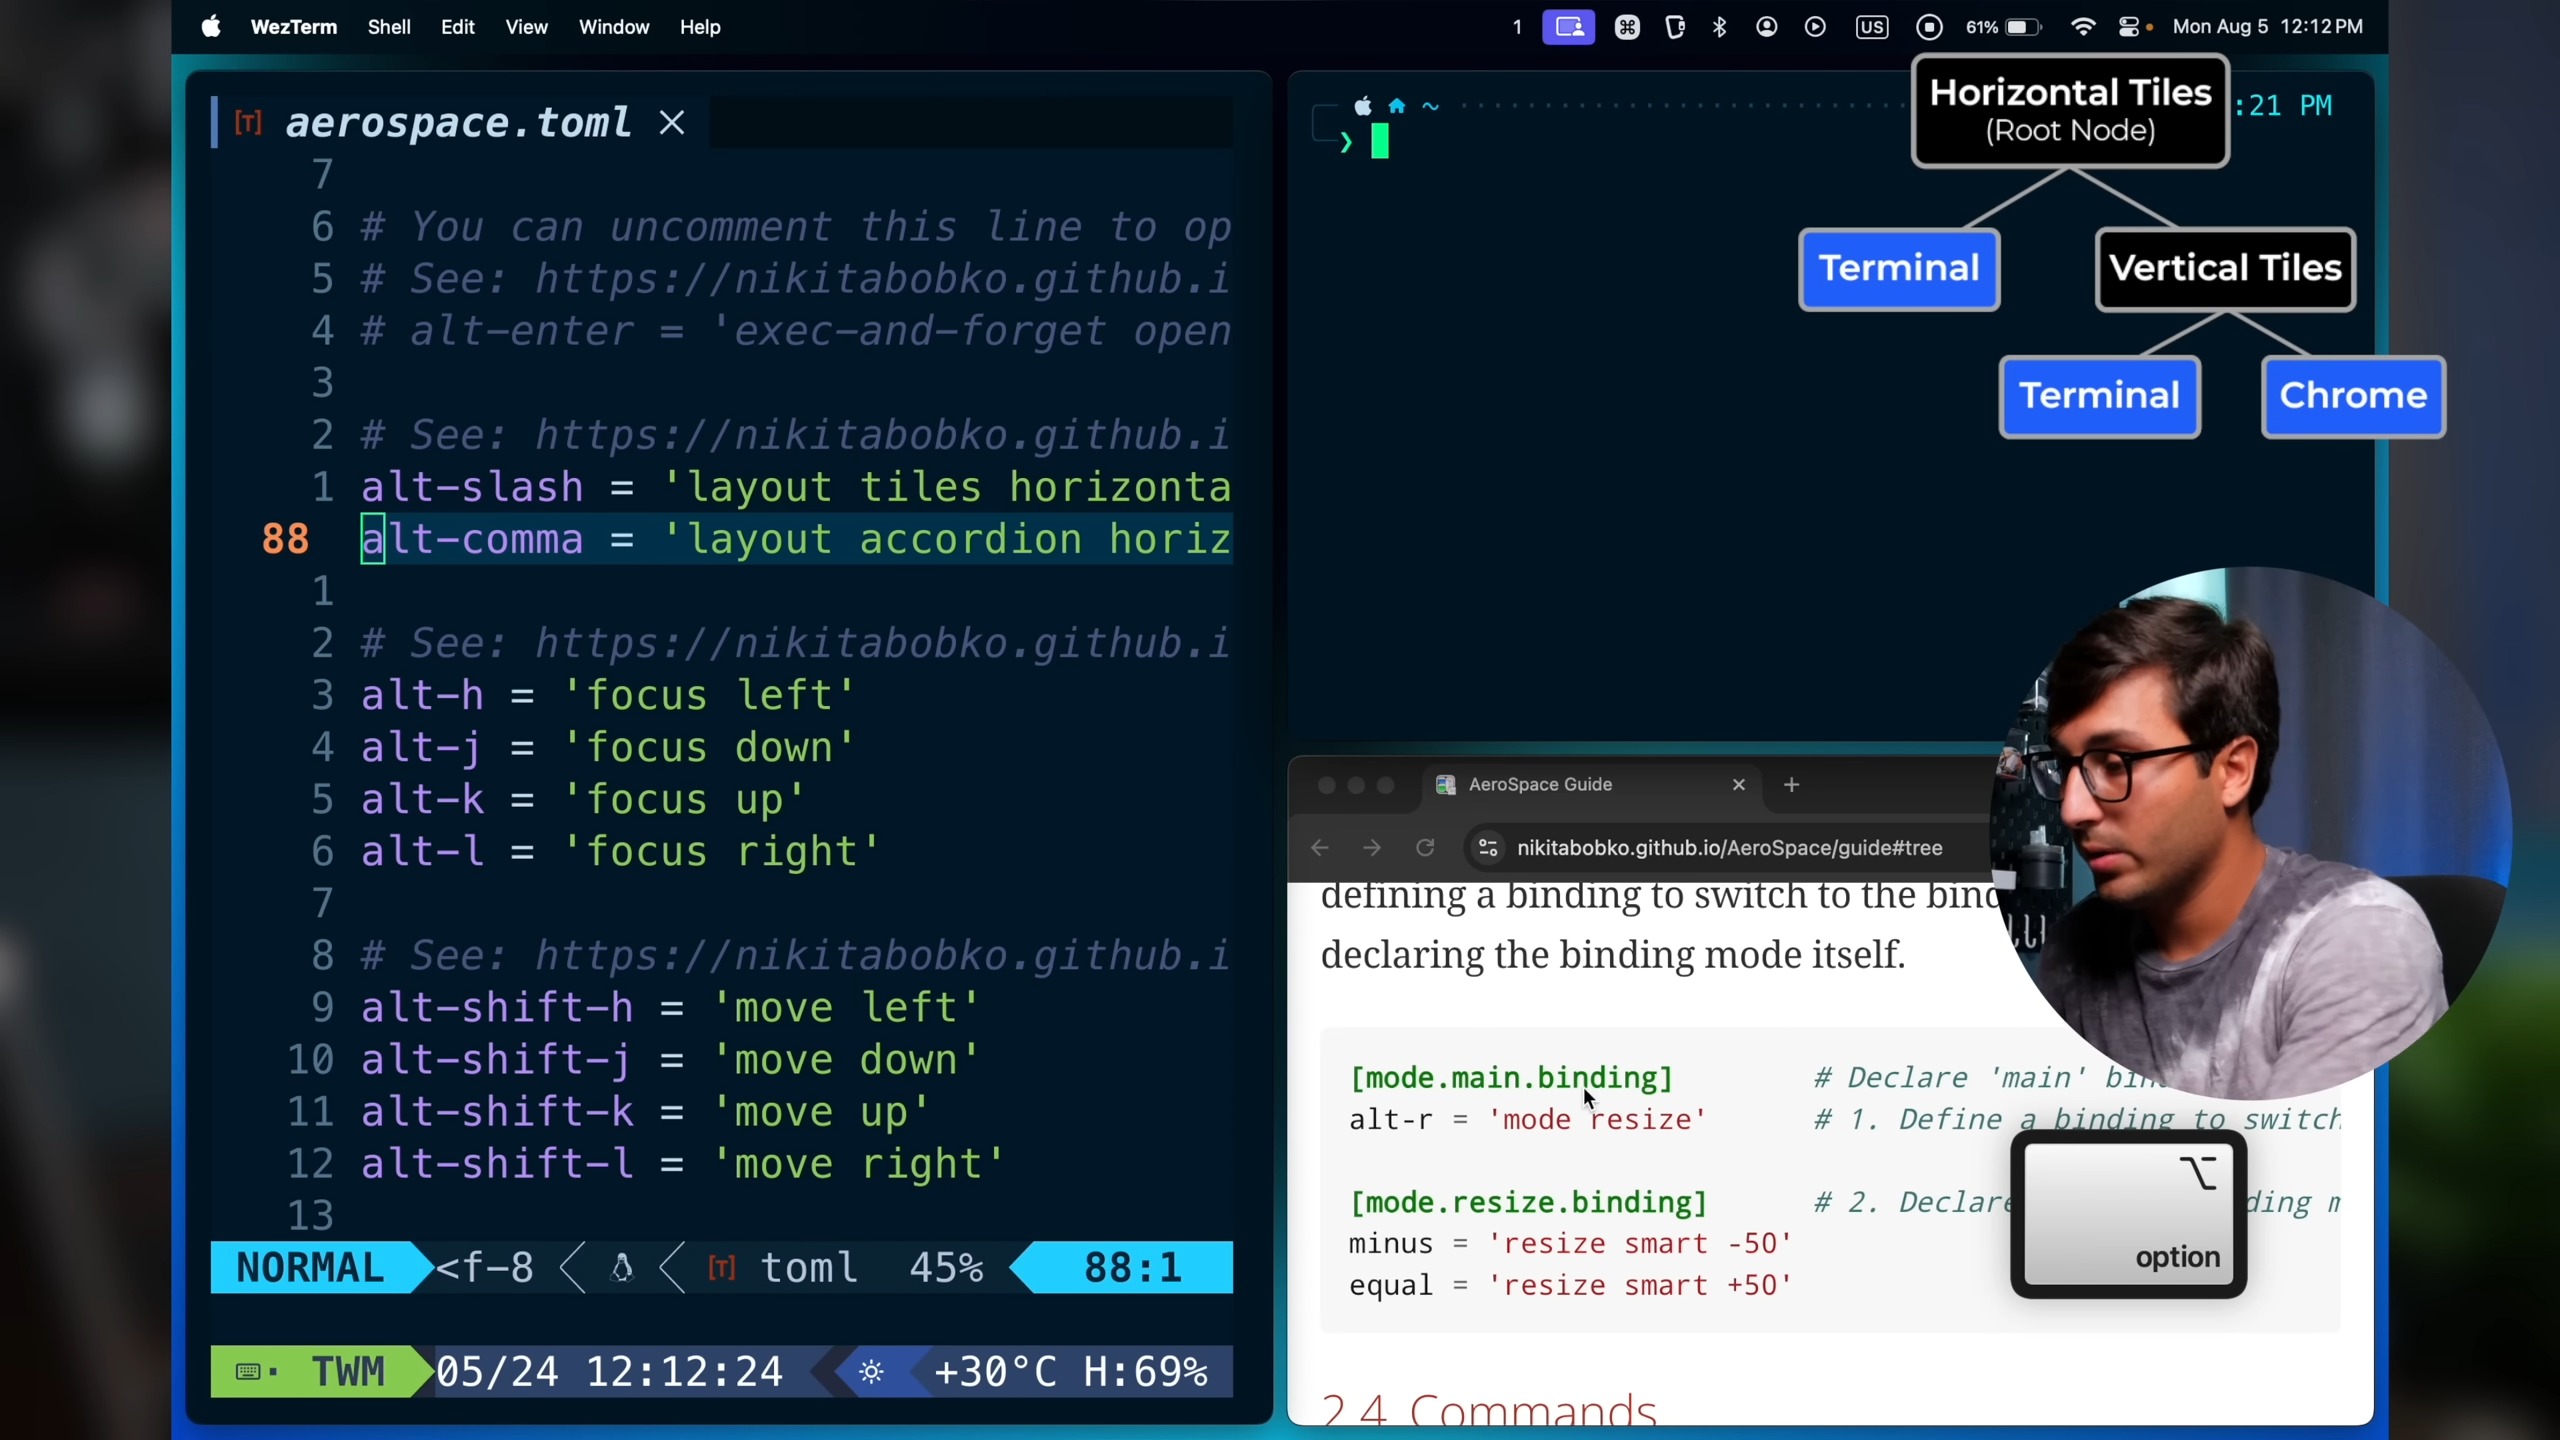Toggle US keyboard input source indicator
This screenshot has width=2560, height=1440.
pyautogui.click(x=1871, y=27)
